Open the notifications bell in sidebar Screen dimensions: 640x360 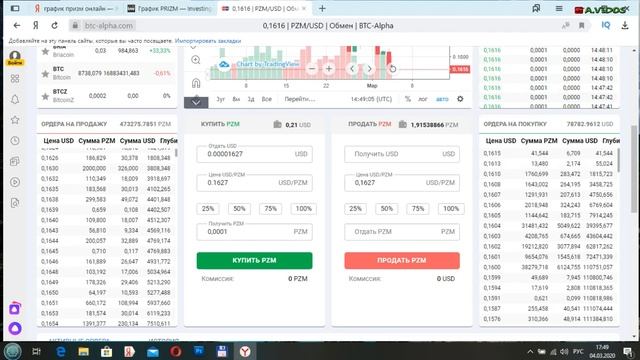[x=15, y=99]
